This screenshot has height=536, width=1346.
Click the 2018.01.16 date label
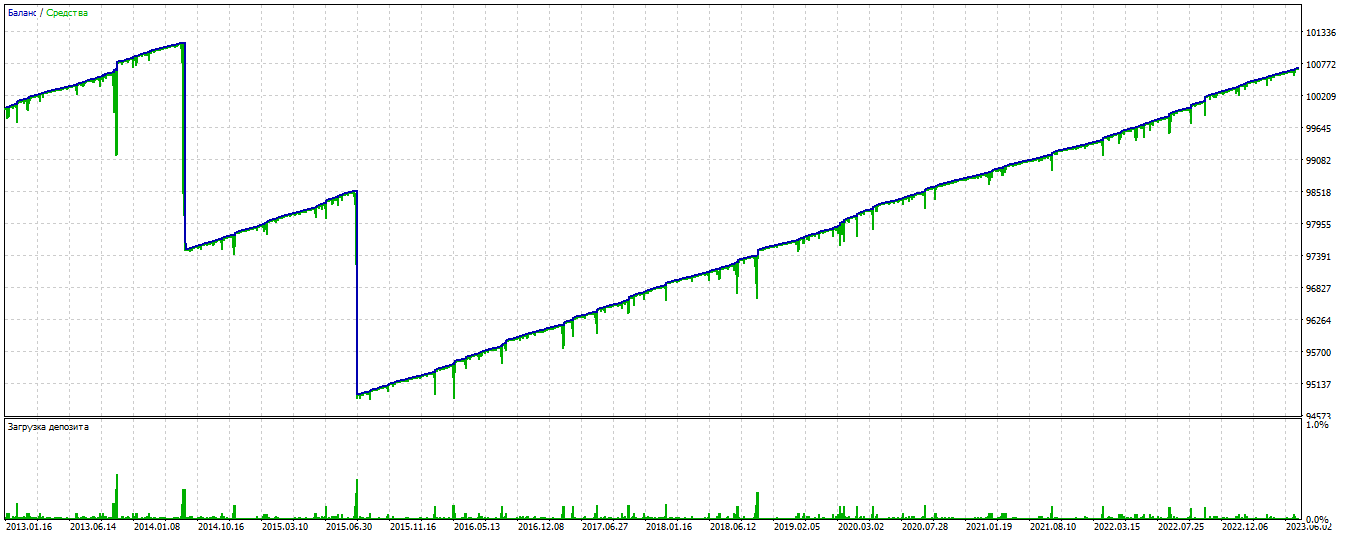pos(669,527)
